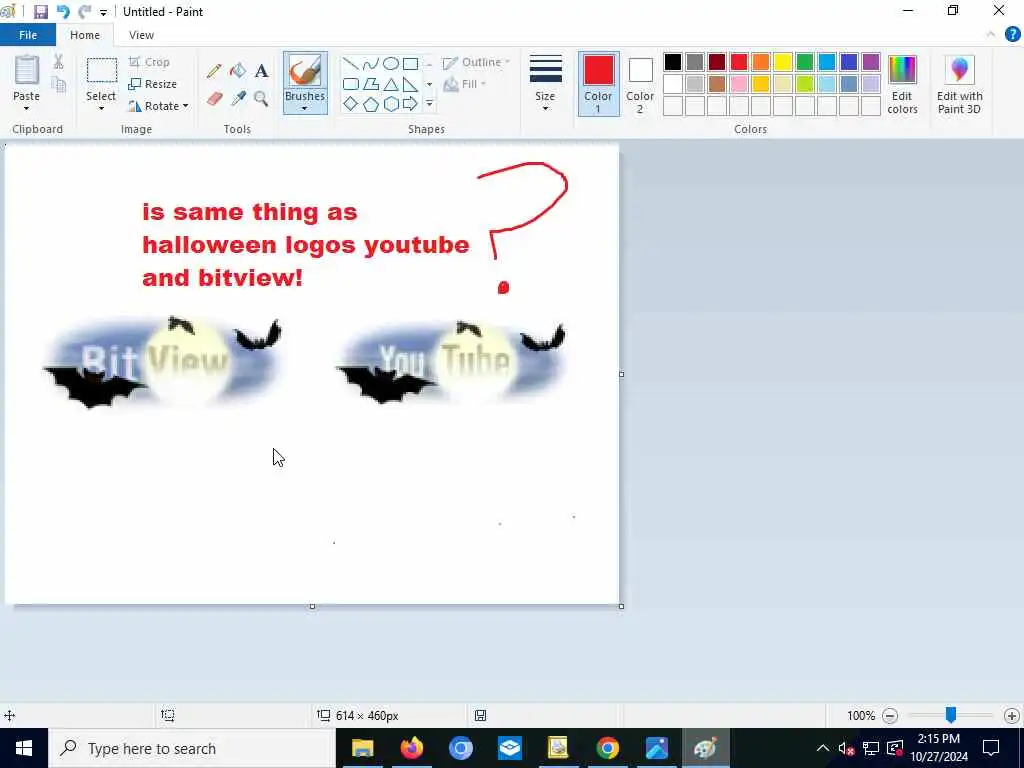Click the Resize button
This screenshot has height=768, width=1024.
click(153, 84)
